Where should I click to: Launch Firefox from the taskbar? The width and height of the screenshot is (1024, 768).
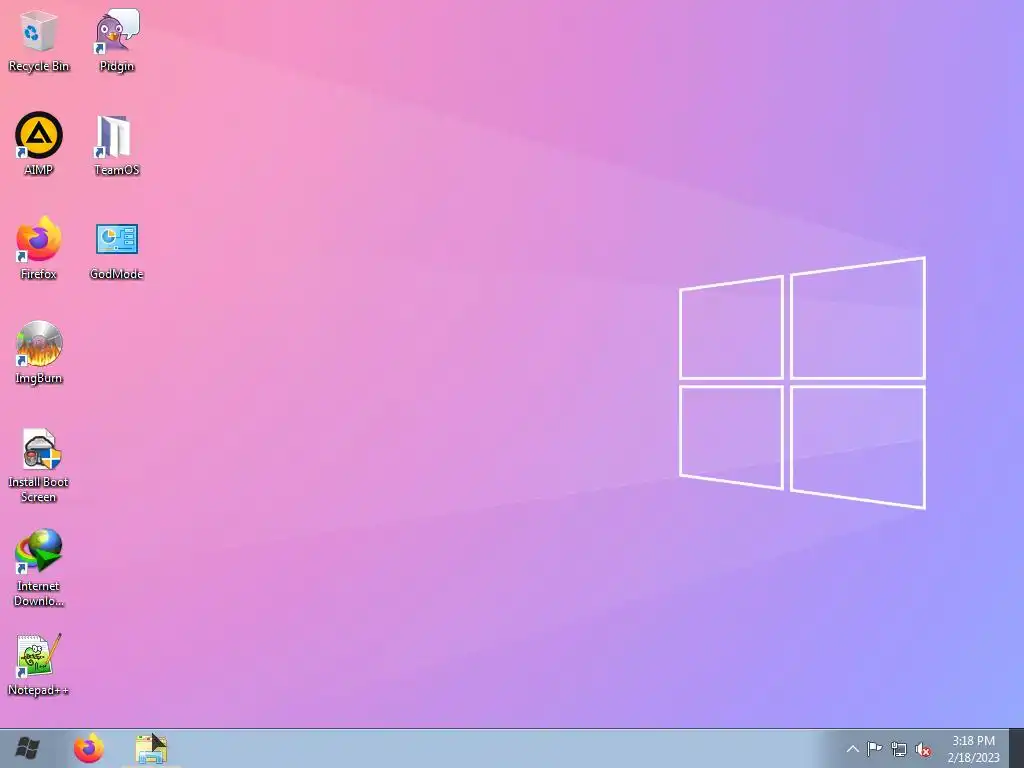pyautogui.click(x=89, y=748)
